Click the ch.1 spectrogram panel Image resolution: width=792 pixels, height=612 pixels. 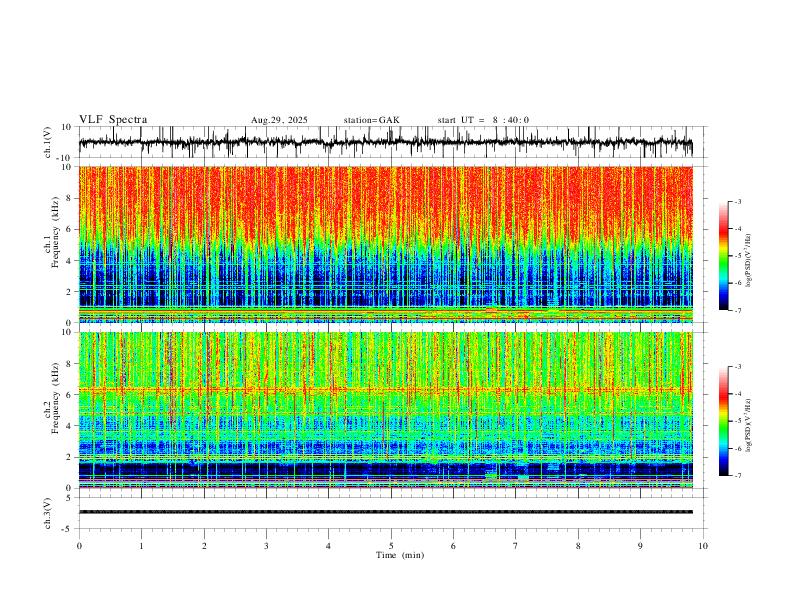pos(385,244)
